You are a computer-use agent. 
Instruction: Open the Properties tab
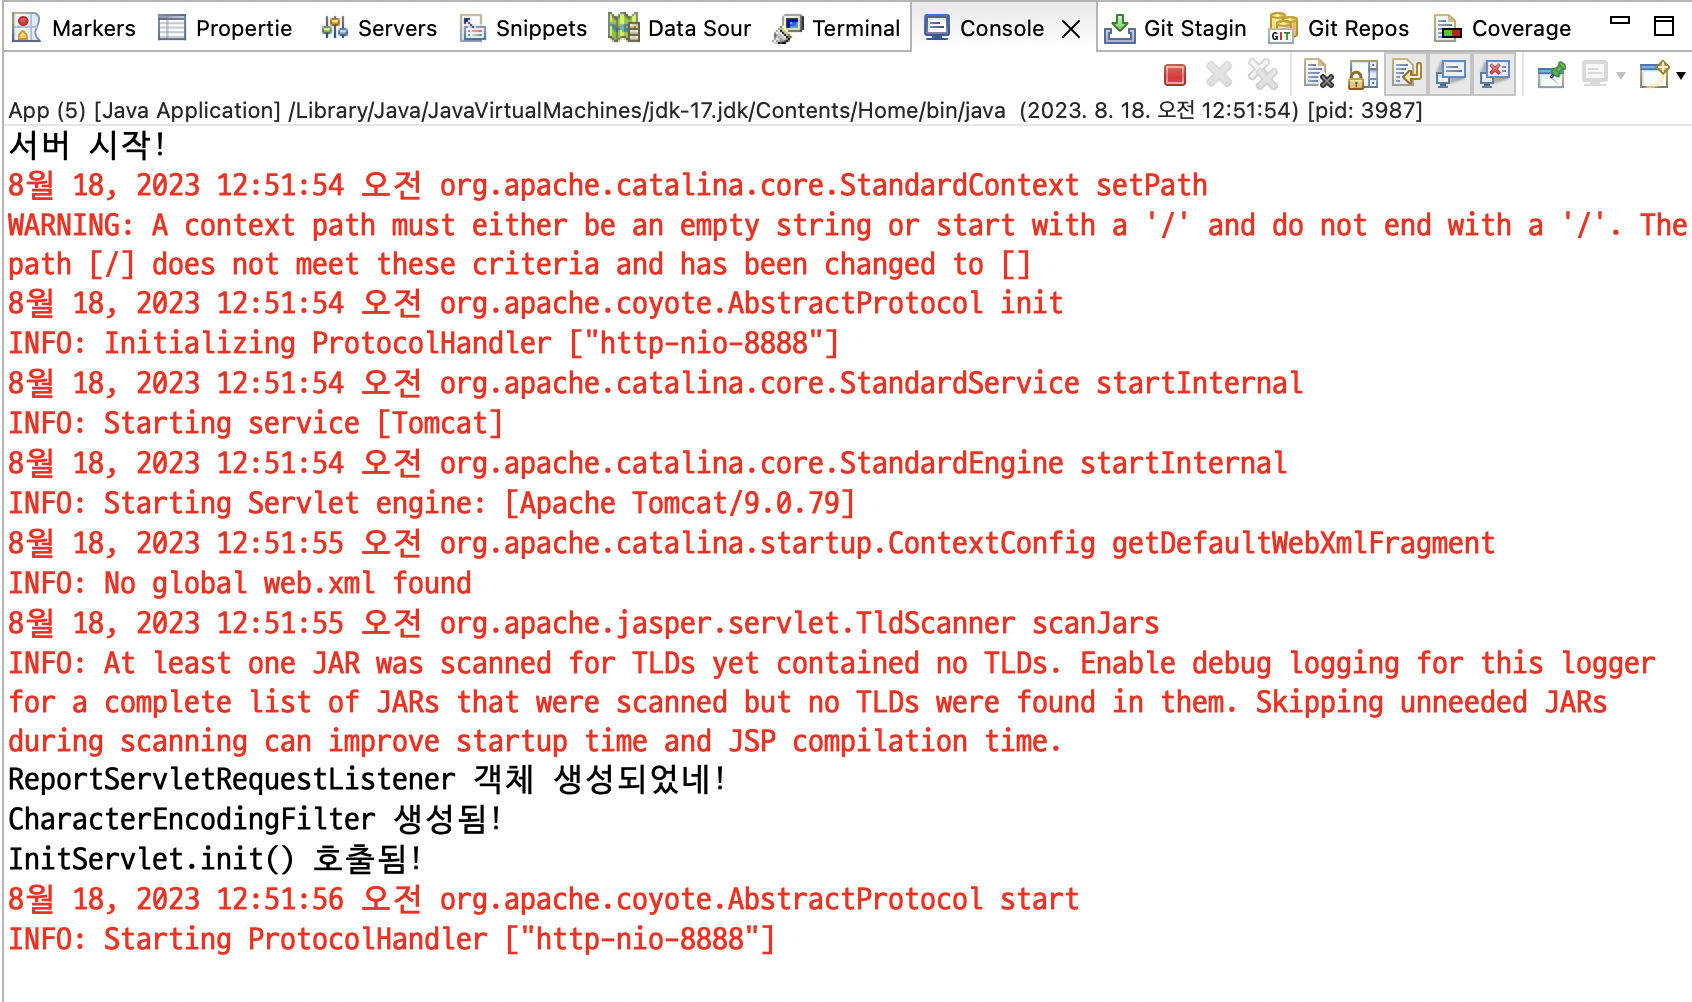pyautogui.click(x=226, y=28)
